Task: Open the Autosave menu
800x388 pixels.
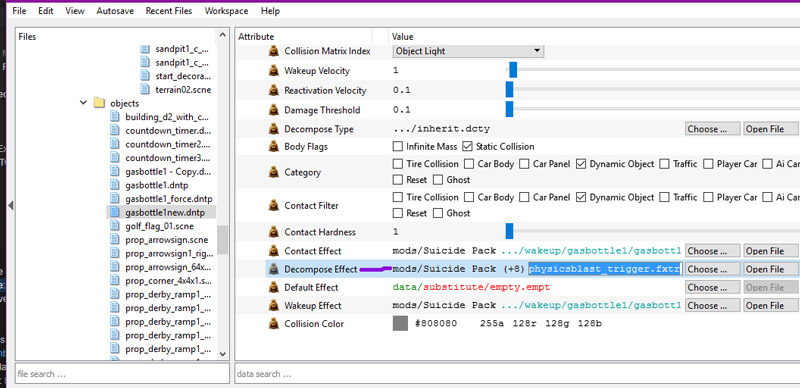Action: [115, 11]
